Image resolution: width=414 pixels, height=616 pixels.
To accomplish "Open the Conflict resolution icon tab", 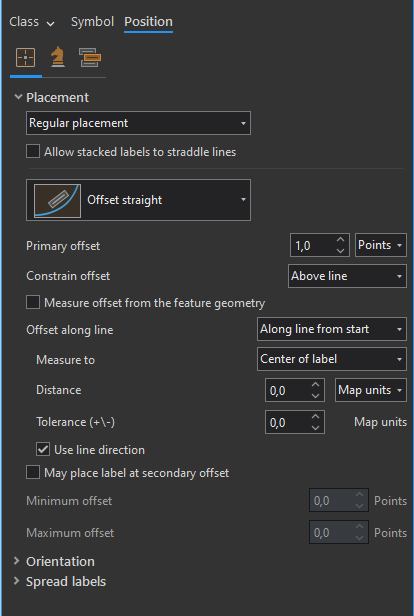I will point(90,57).
